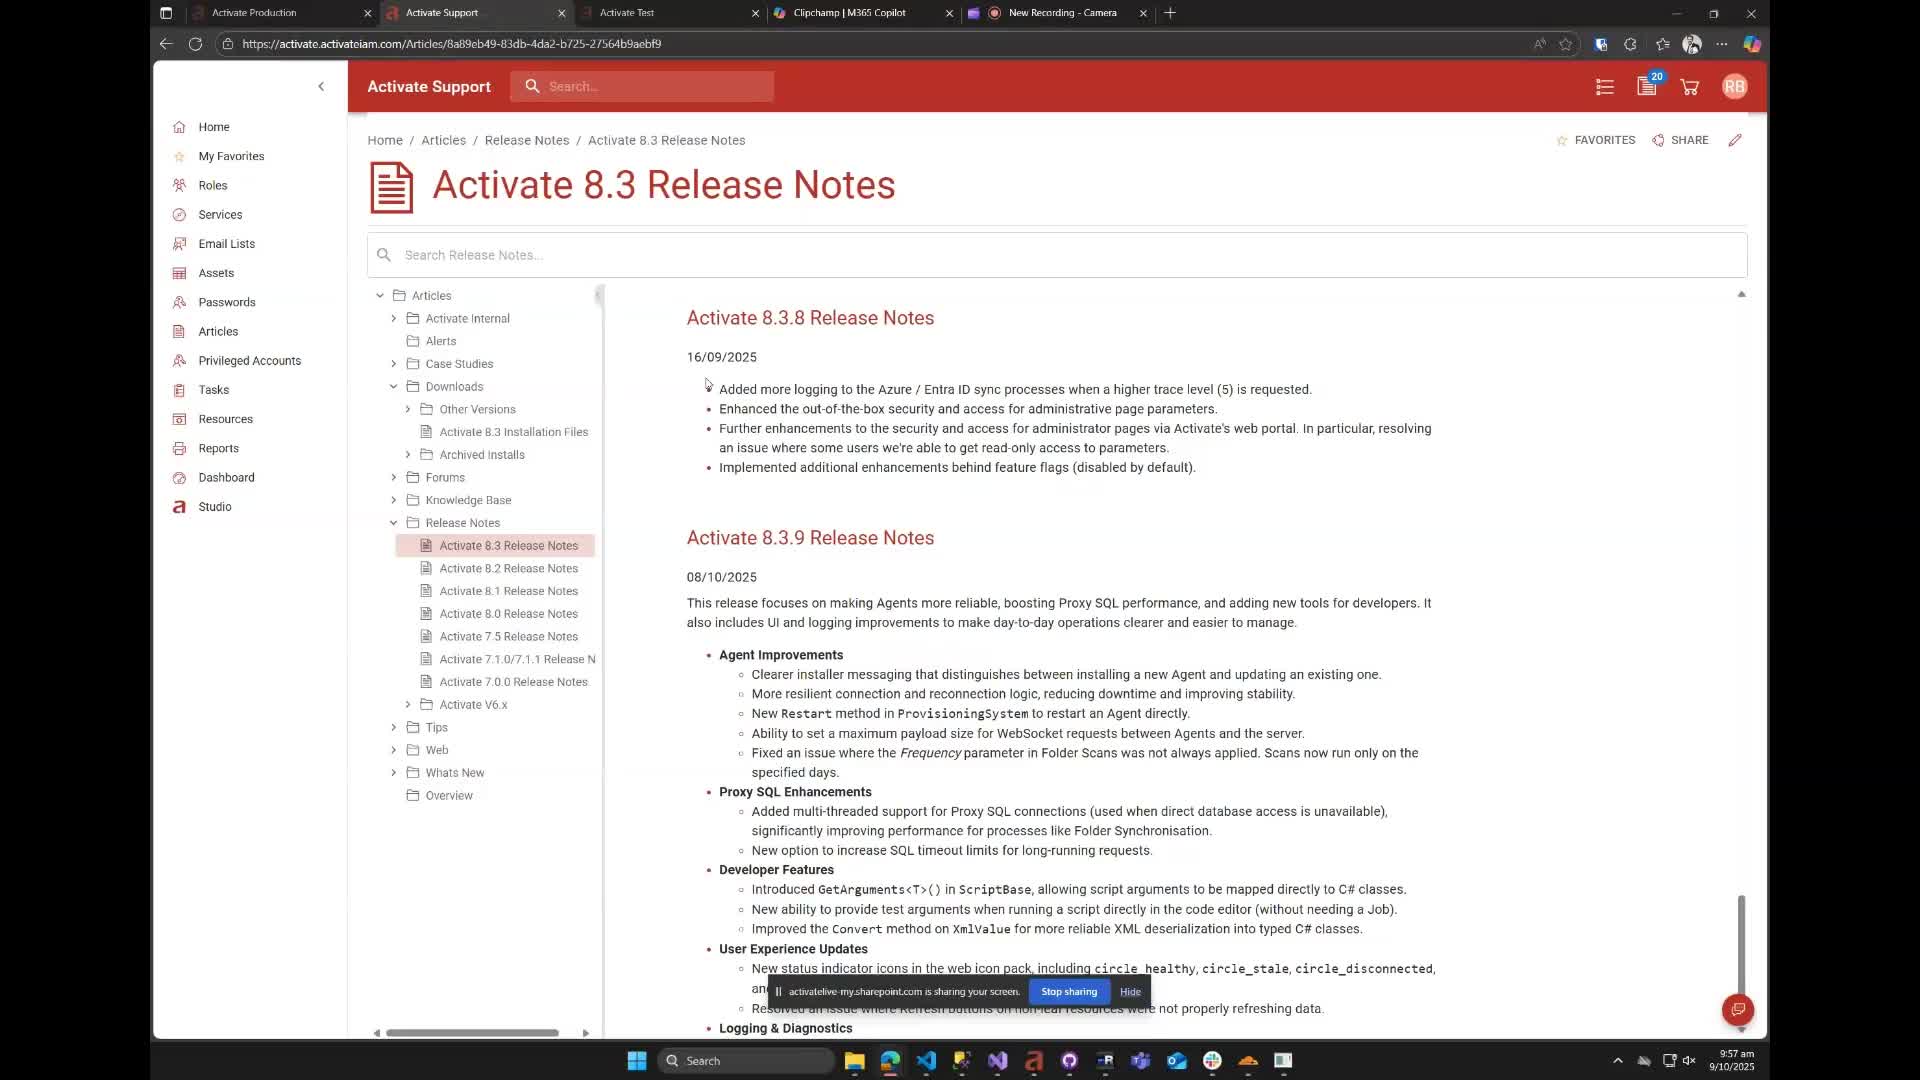Open Services from the sidebar

coord(220,214)
